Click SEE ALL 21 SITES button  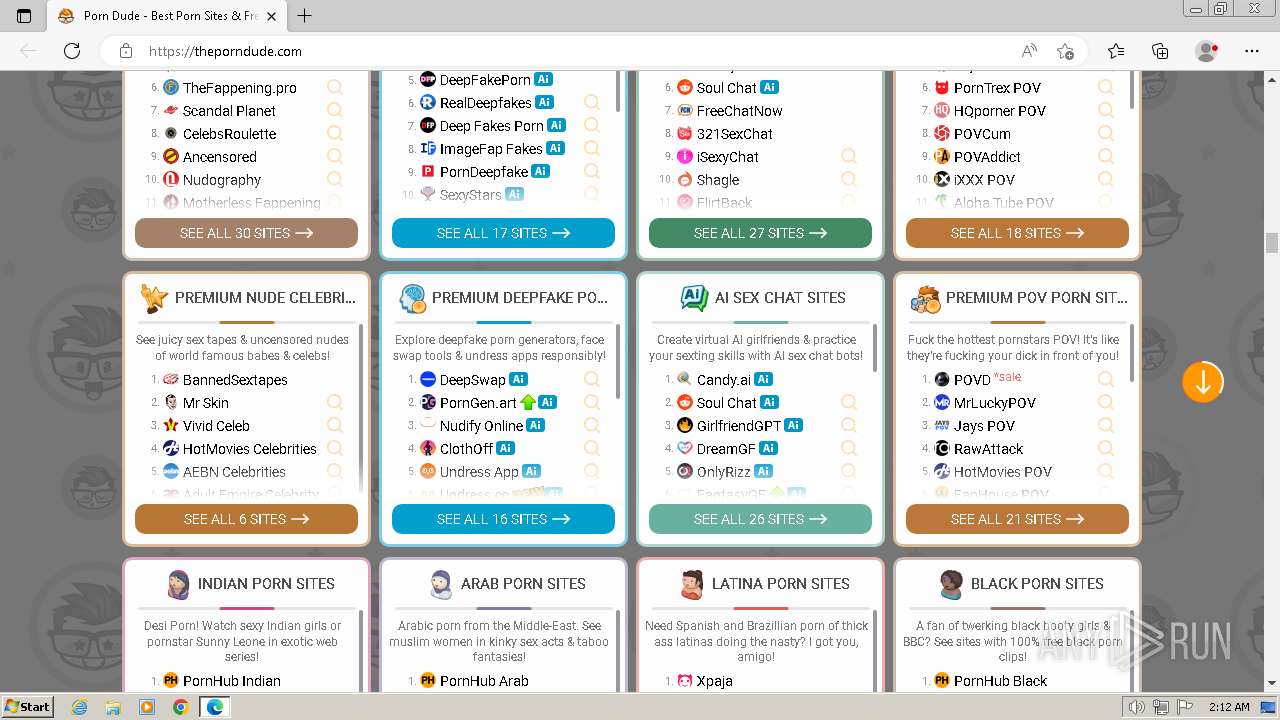click(1017, 519)
